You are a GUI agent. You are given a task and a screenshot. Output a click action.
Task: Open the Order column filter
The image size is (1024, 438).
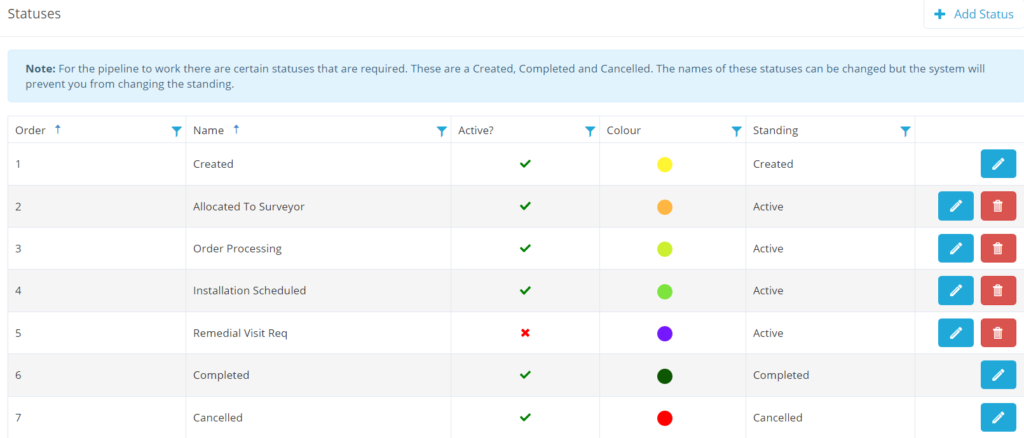(176, 131)
